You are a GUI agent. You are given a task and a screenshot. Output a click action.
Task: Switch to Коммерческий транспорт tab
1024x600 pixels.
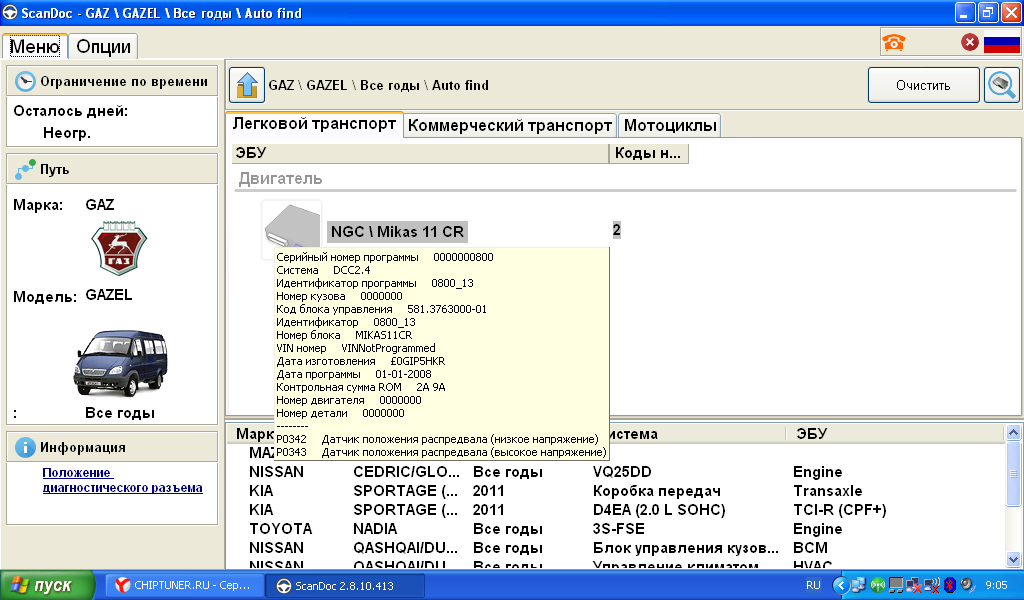coord(509,125)
